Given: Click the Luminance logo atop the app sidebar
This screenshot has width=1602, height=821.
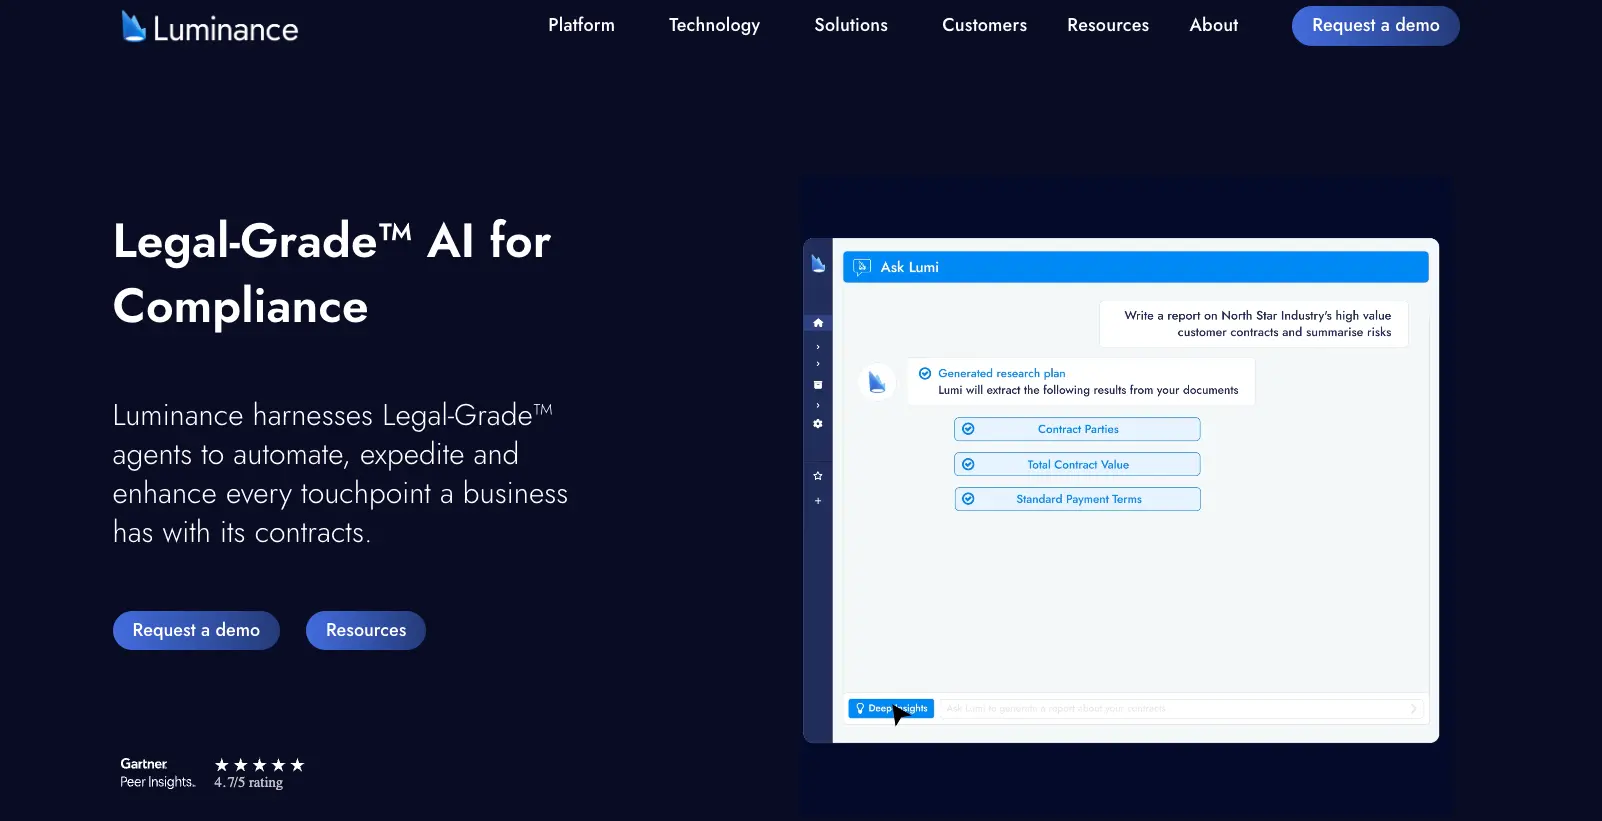Looking at the screenshot, I should coord(818,264).
